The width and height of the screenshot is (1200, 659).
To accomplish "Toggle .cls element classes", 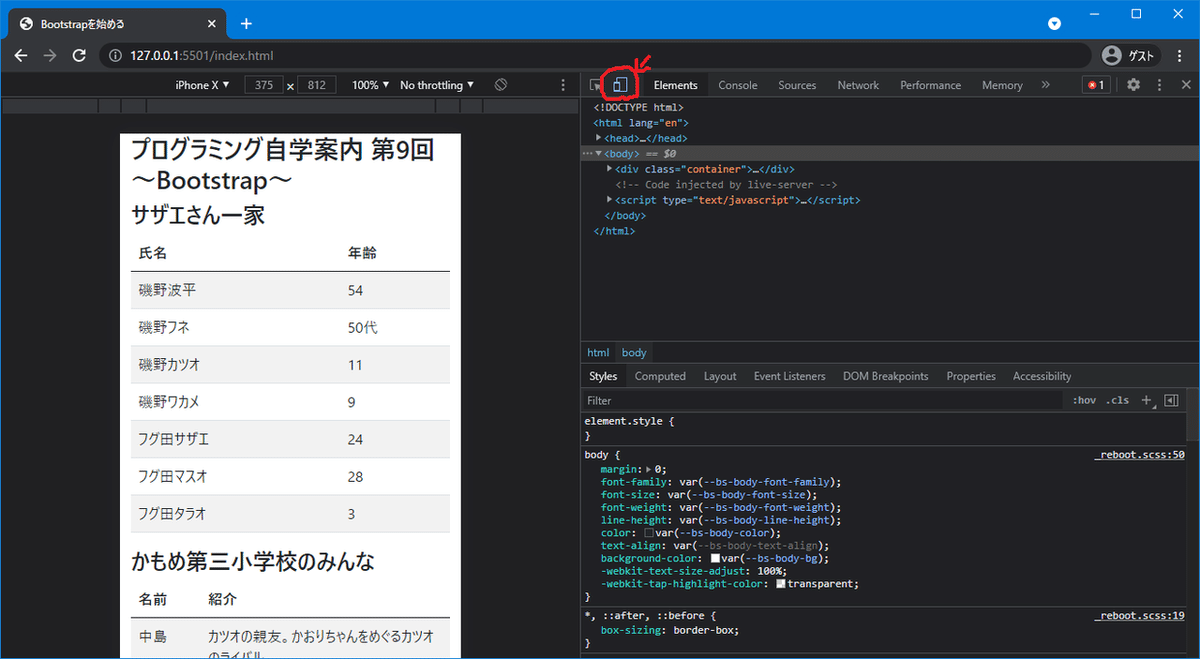I will pyautogui.click(x=1117, y=400).
